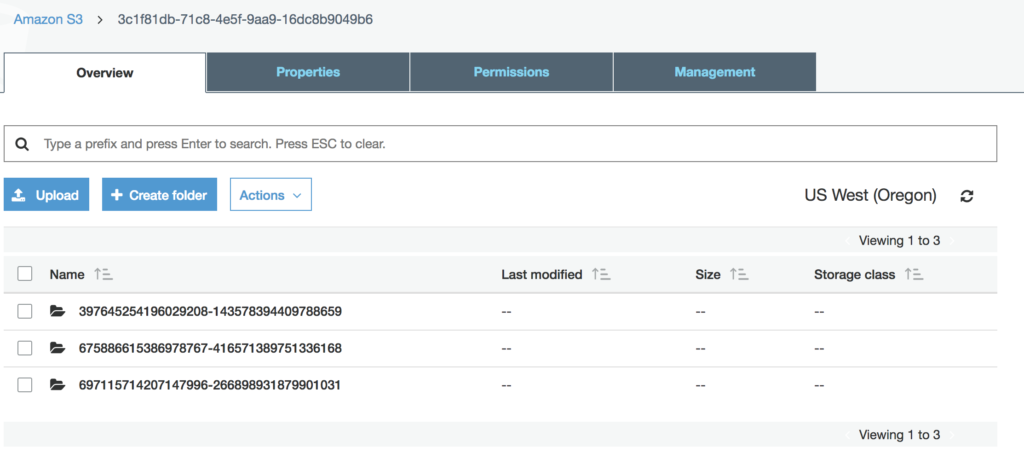The width and height of the screenshot is (1024, 465).
Task: Navigate to Amazon S3 breadcrumb link
Action: [48, 19]
